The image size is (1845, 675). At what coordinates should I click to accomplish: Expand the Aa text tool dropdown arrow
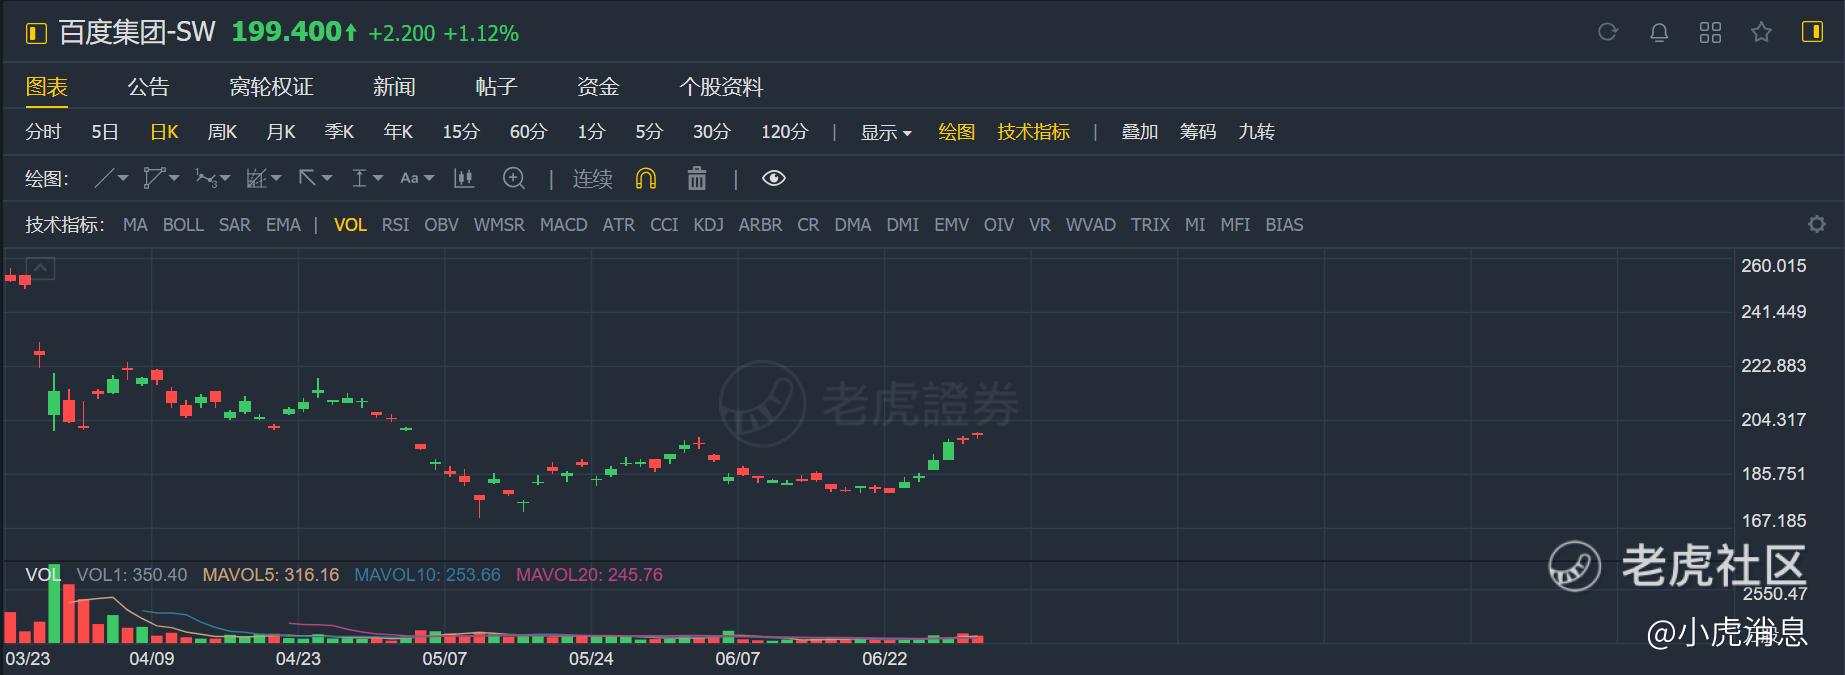429,178
